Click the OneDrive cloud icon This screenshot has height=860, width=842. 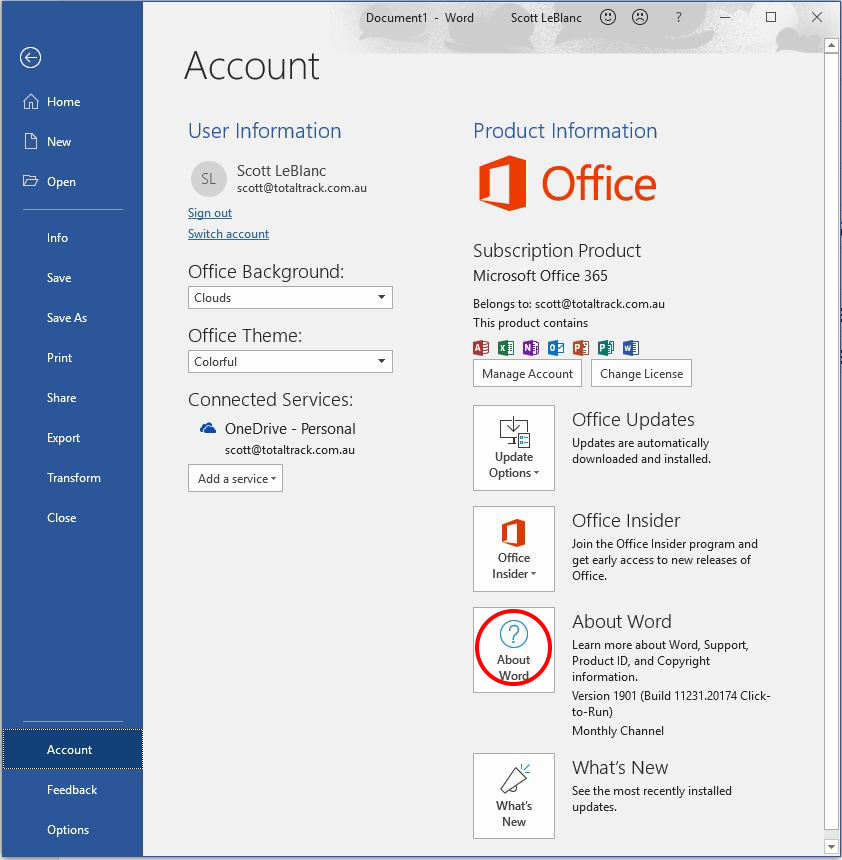point(208,428)
